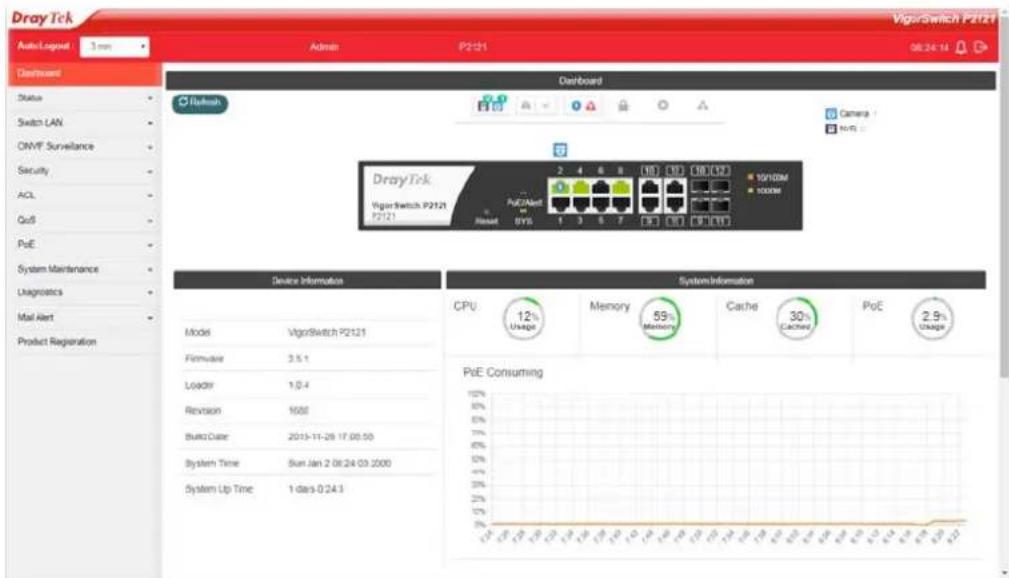
Task: Select green port 8 on the switch panel
Action: pyautogui.click(x=621, y=187)
